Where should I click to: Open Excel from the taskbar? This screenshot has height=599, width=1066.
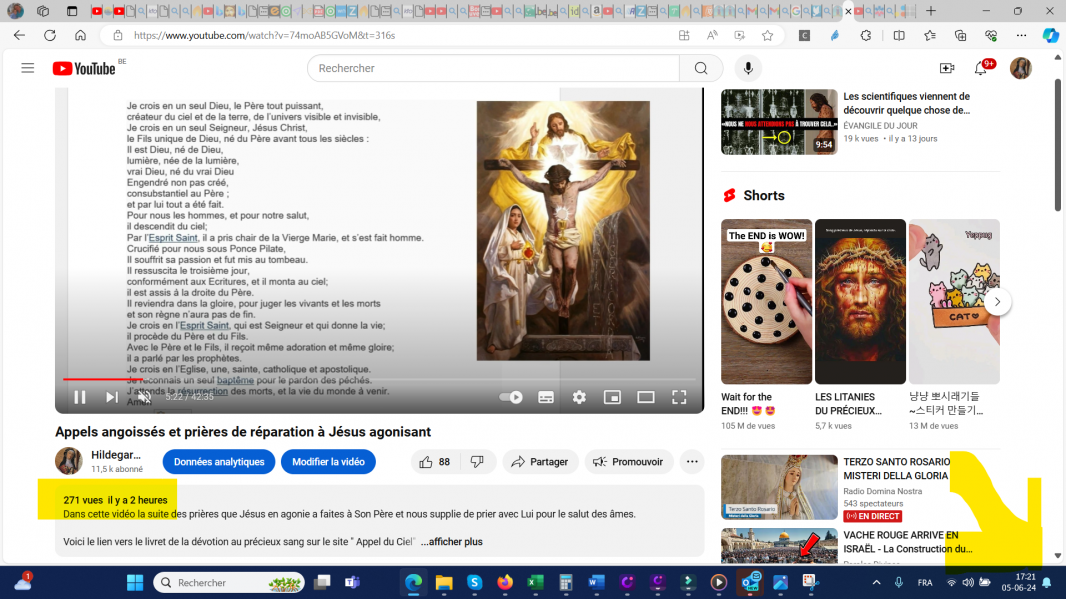click(x=535, y=583)
